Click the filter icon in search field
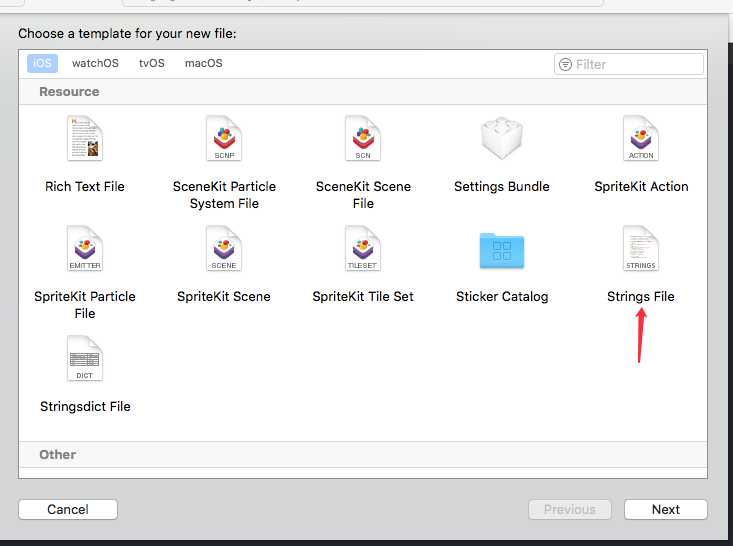The height and width of the screenshot is (546, 733). tap(565, 65)
